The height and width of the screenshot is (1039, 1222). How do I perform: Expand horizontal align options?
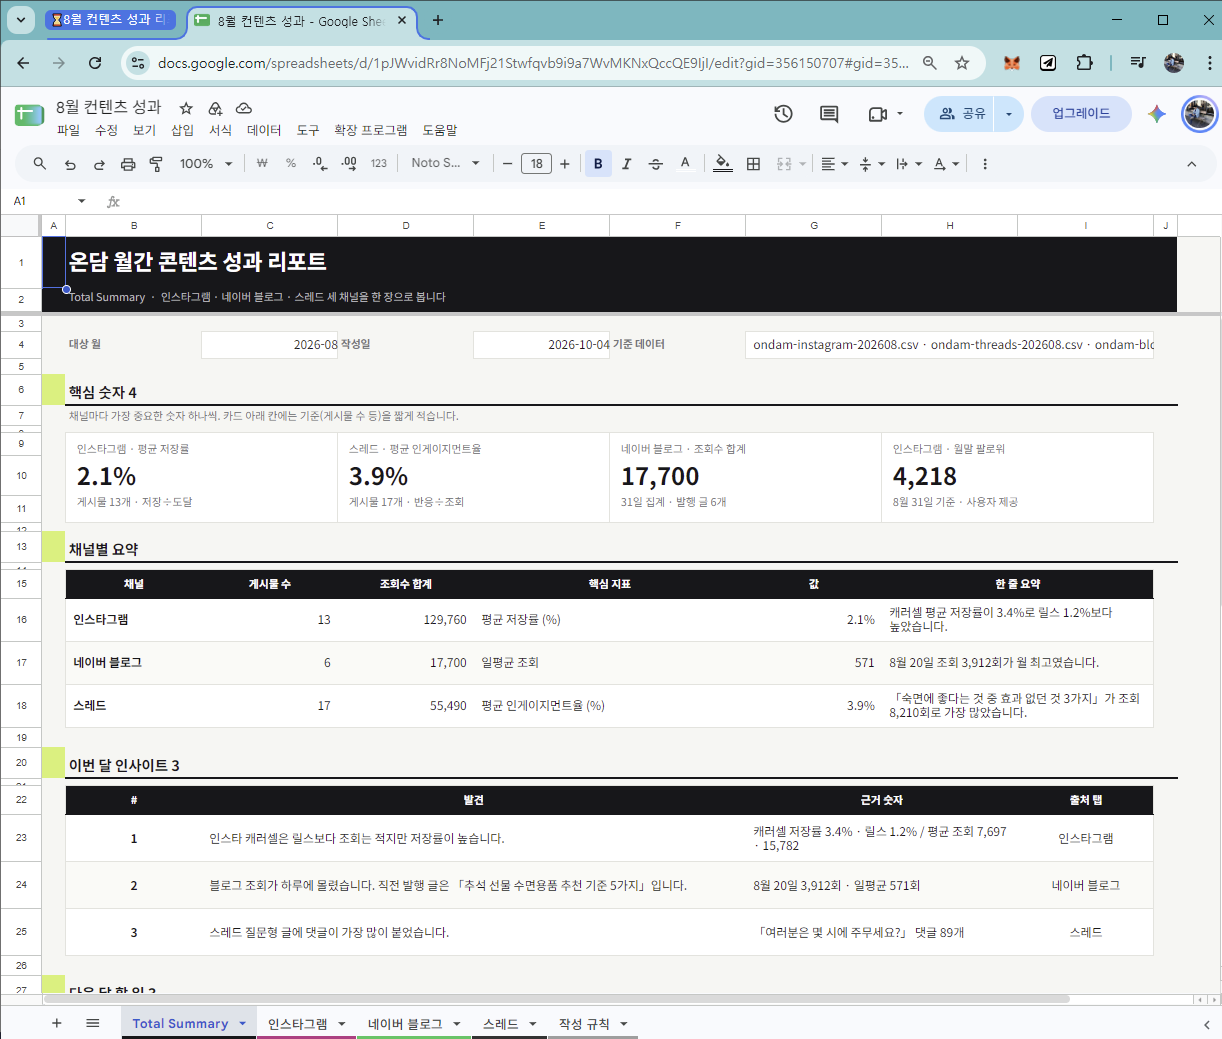[834, 164]
